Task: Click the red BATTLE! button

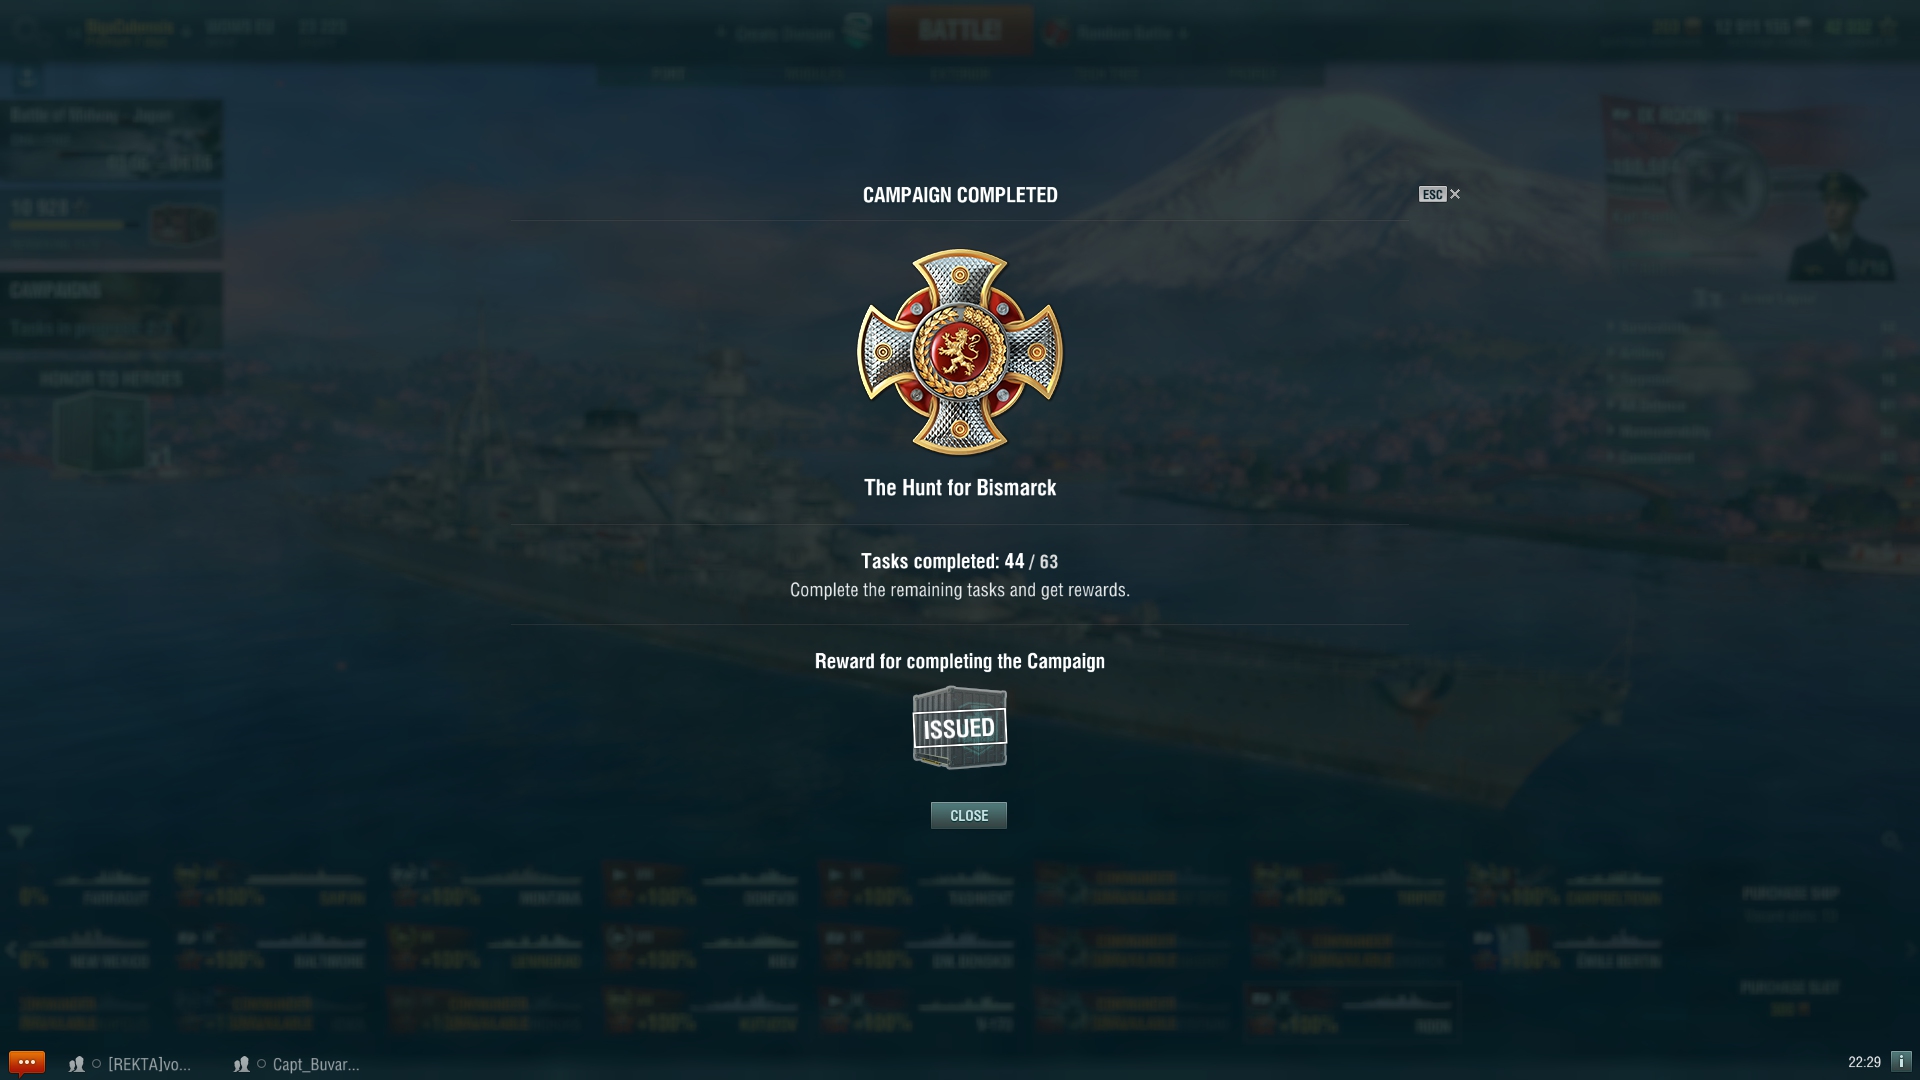Action: (960, 30)
